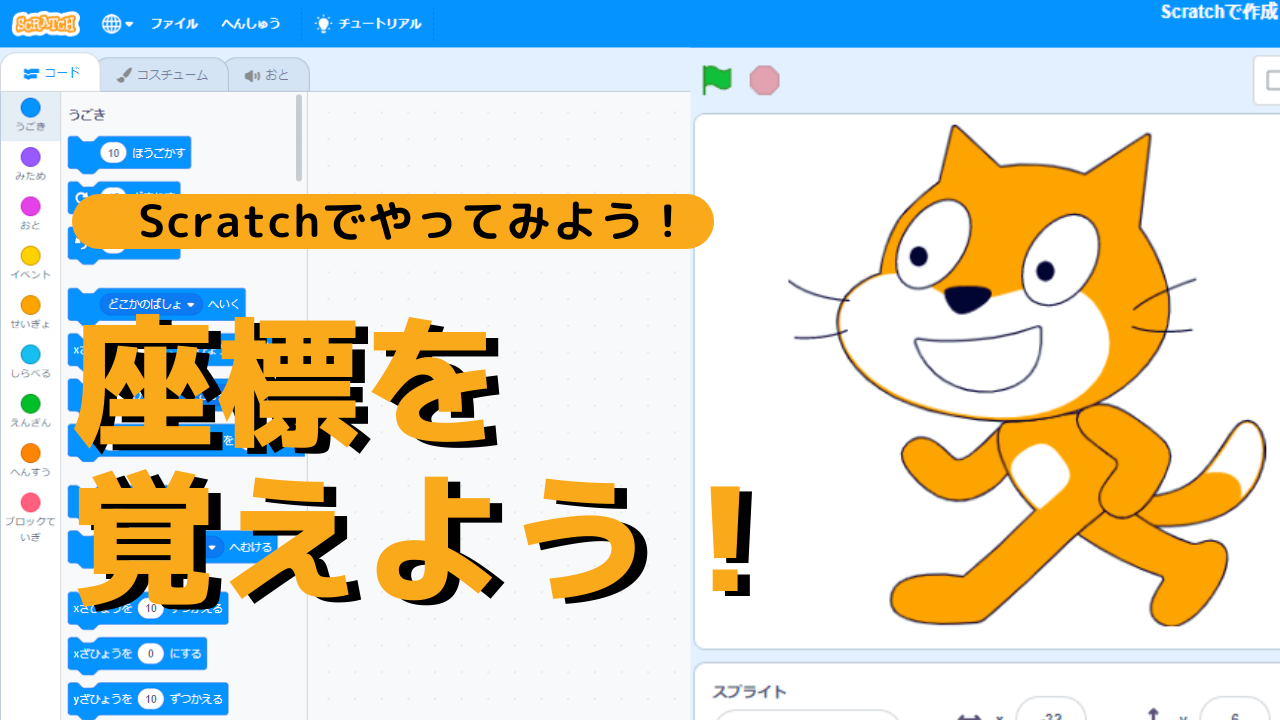This screenshot has width=1280, height=720.
Task: Select the へんすう (Variables) category circle
Action: (31, 453)
